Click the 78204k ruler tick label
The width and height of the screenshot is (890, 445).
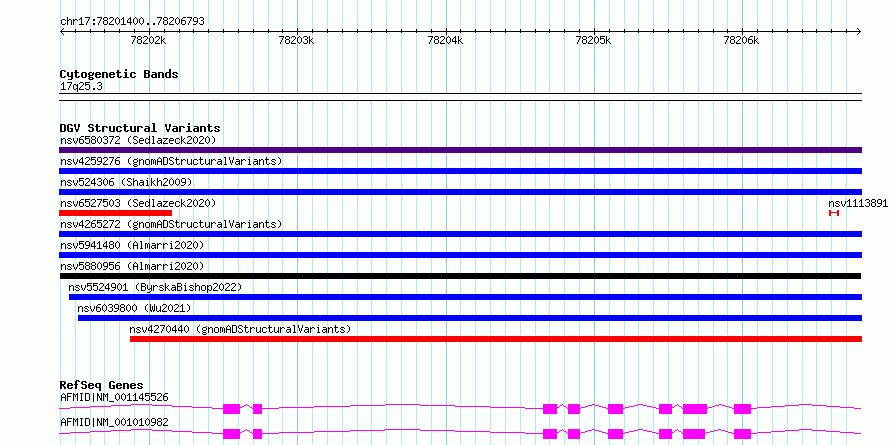(x=445, y=40)
